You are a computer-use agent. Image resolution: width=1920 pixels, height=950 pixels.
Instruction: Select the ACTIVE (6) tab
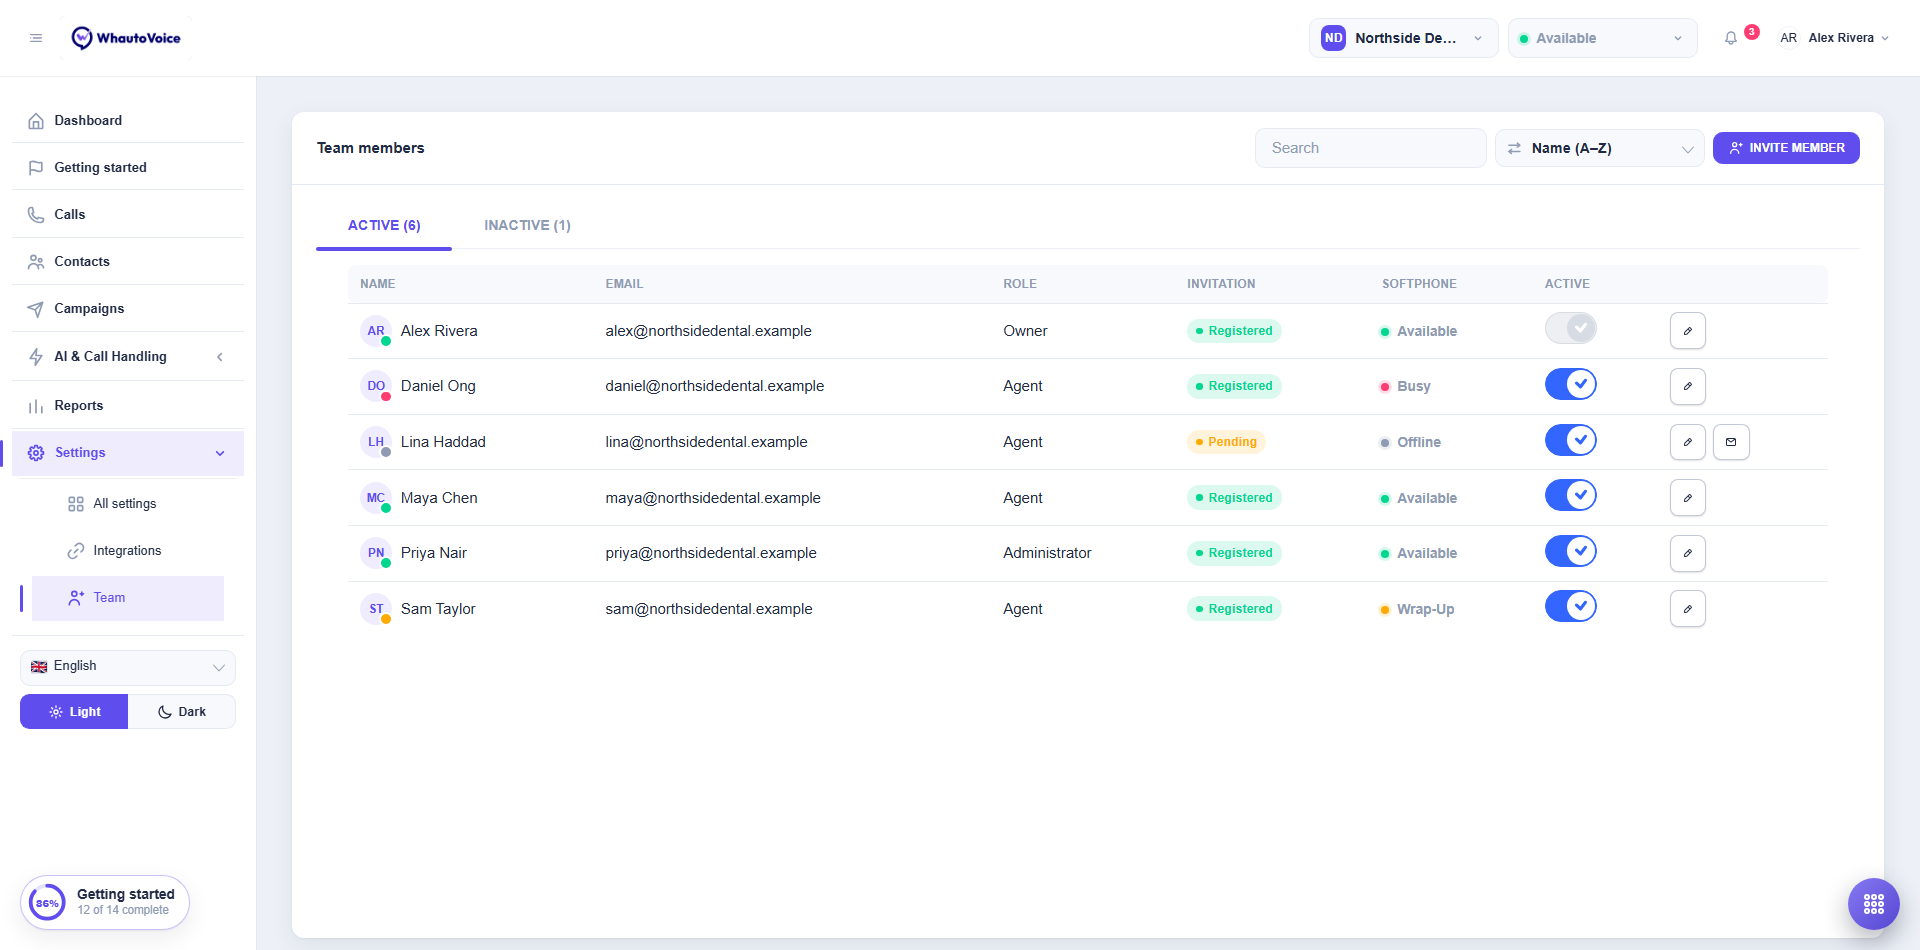point(384,225)
